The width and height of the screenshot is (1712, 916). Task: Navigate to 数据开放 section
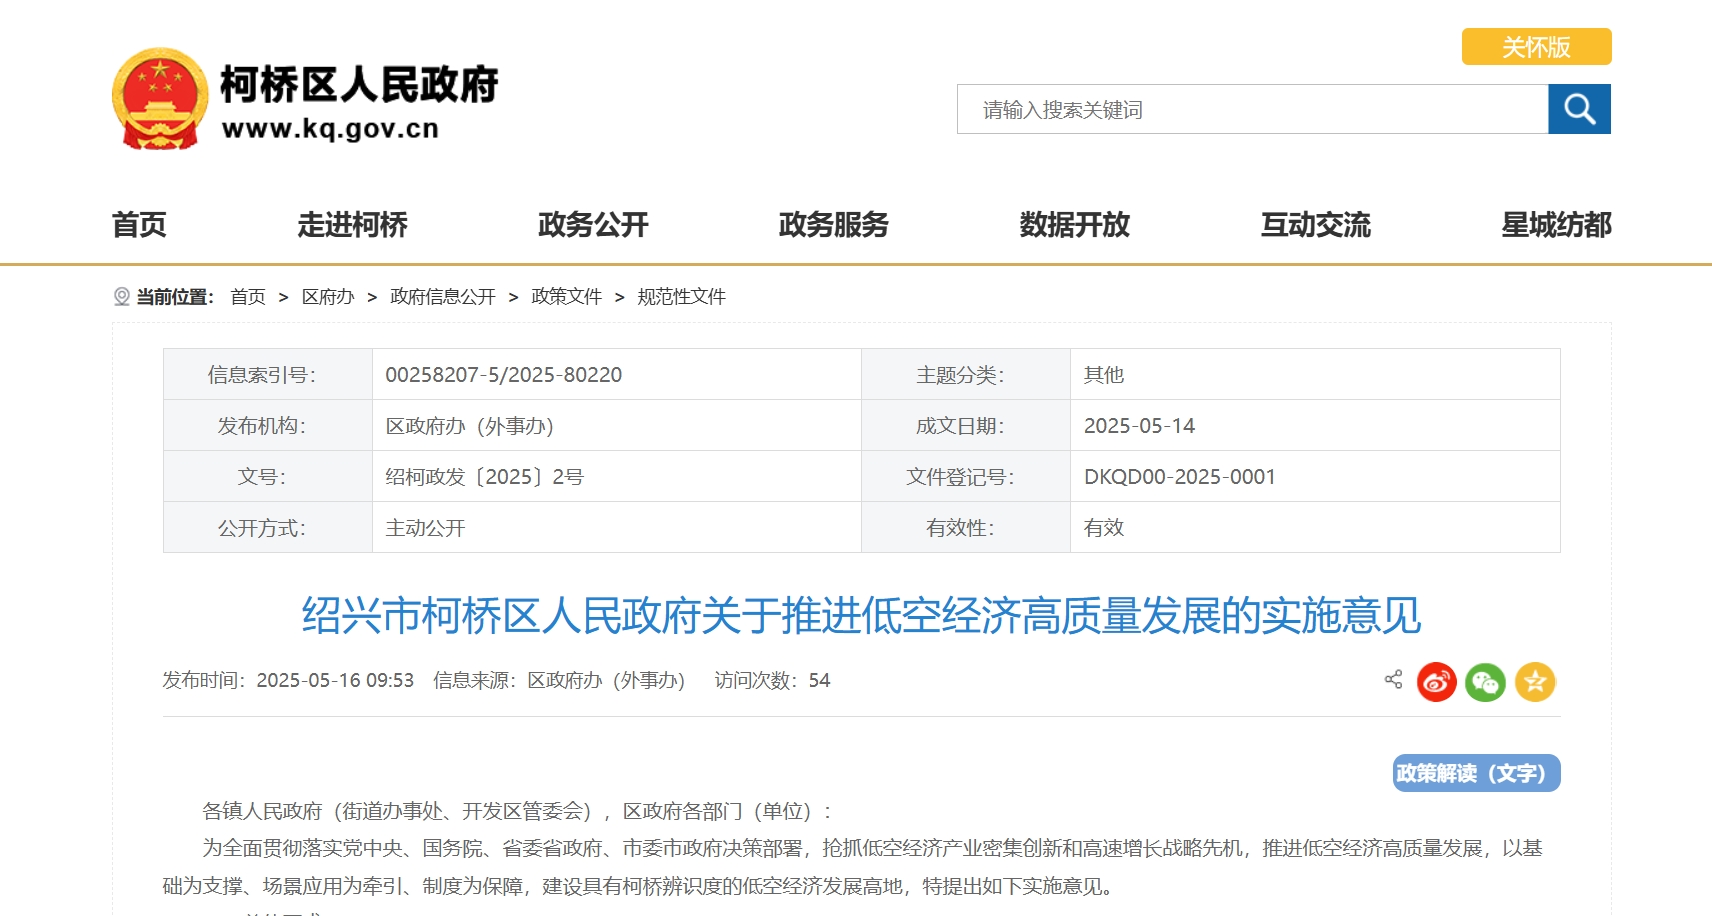pyautogui.click(x=1074, y=225)
